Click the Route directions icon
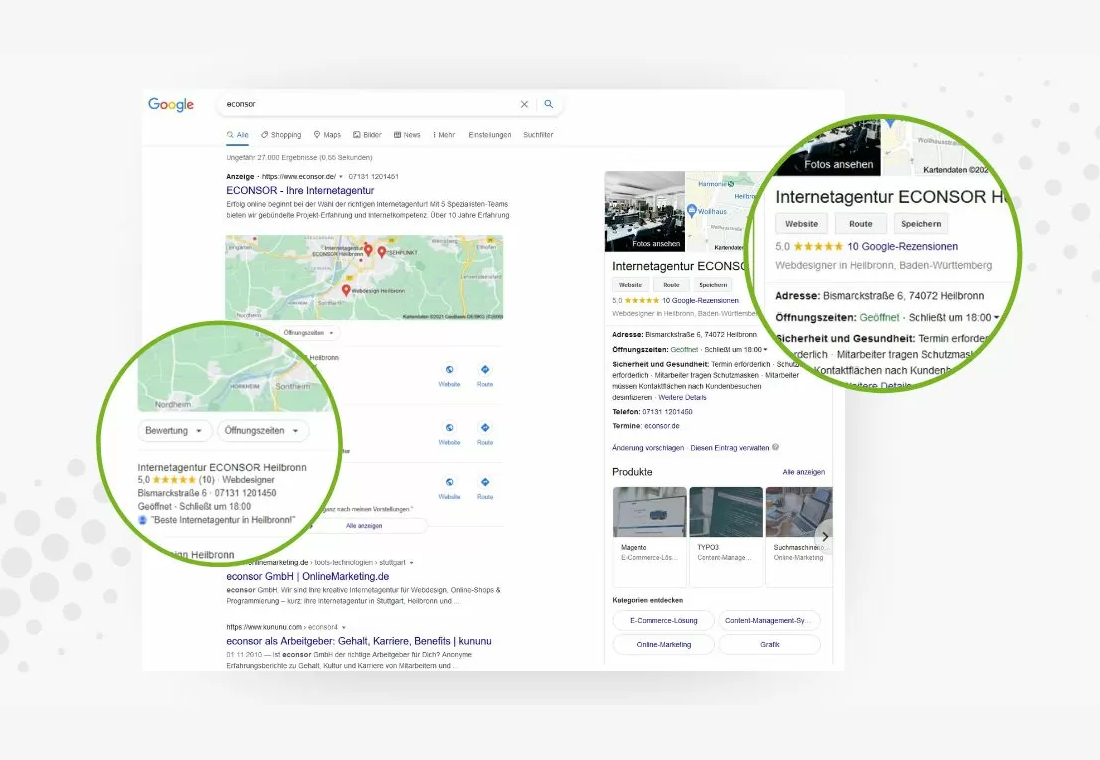The image size is (1100, 760). [486, 371]
